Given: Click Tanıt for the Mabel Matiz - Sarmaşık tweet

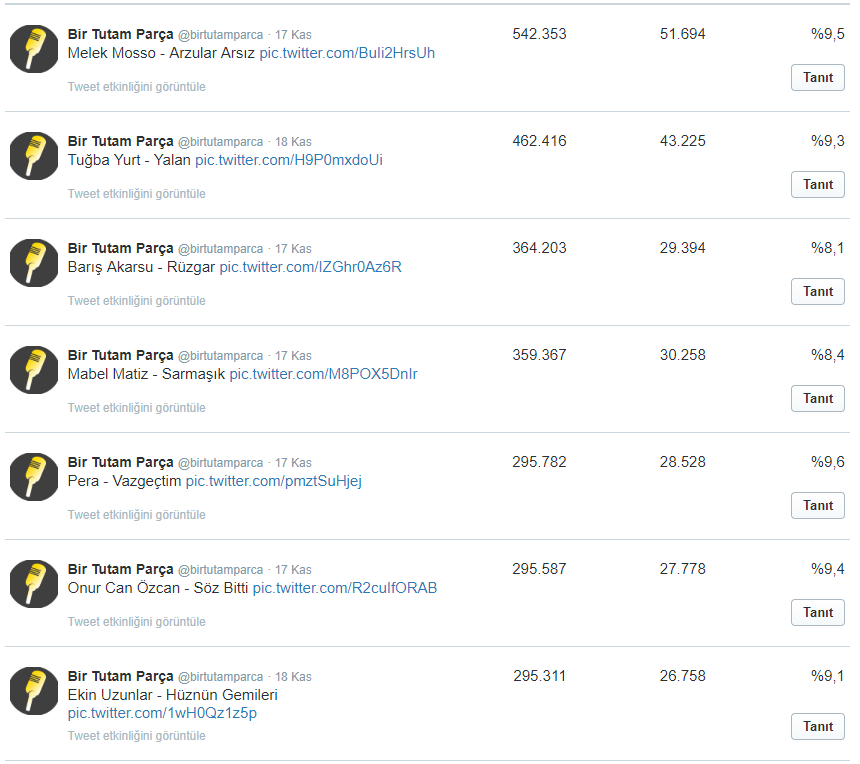Looking at the screenshot, I should click(x=817, y=398).
